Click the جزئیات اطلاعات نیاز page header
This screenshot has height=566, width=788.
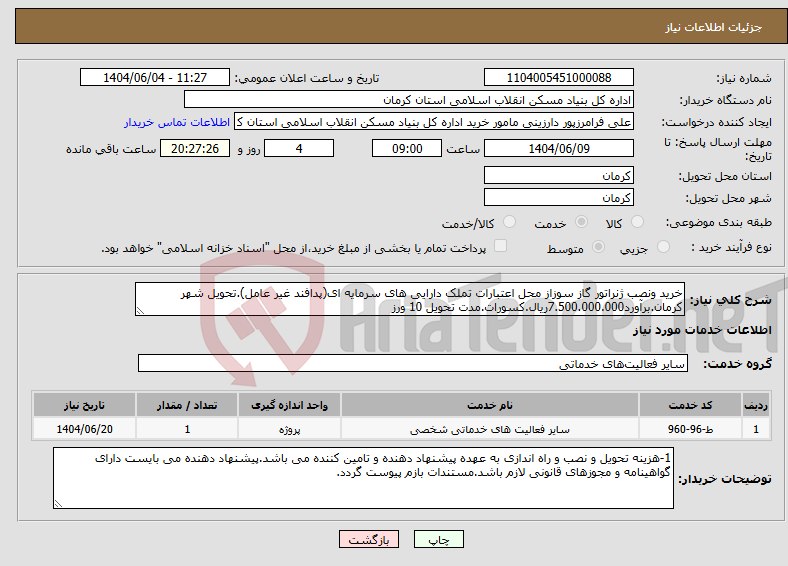(x=714, y=27)
